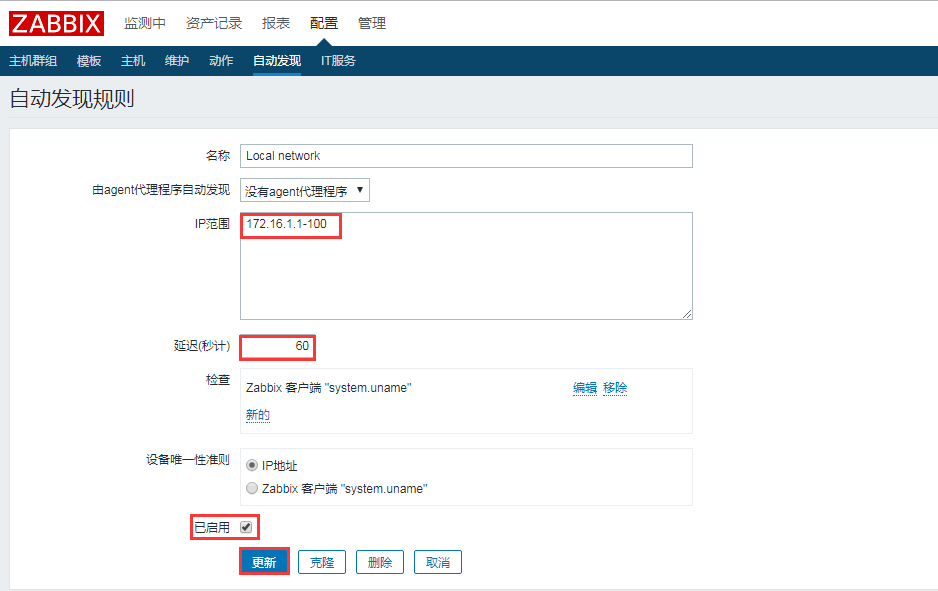
Task: Click the Zabbix 客户端 "system.uname" check text
Action: [328, 388]
